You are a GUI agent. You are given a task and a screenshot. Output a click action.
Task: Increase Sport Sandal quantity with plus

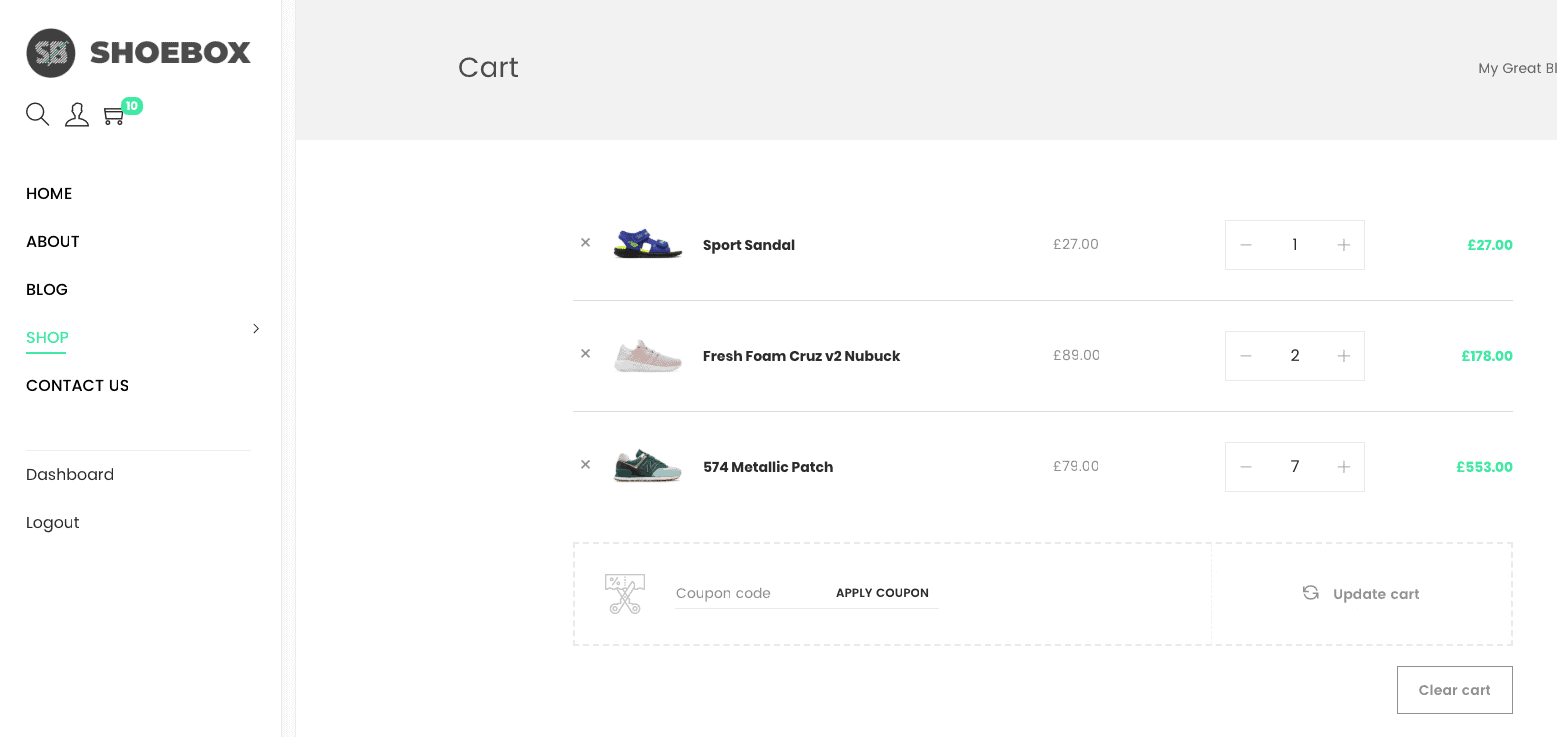1344,245
